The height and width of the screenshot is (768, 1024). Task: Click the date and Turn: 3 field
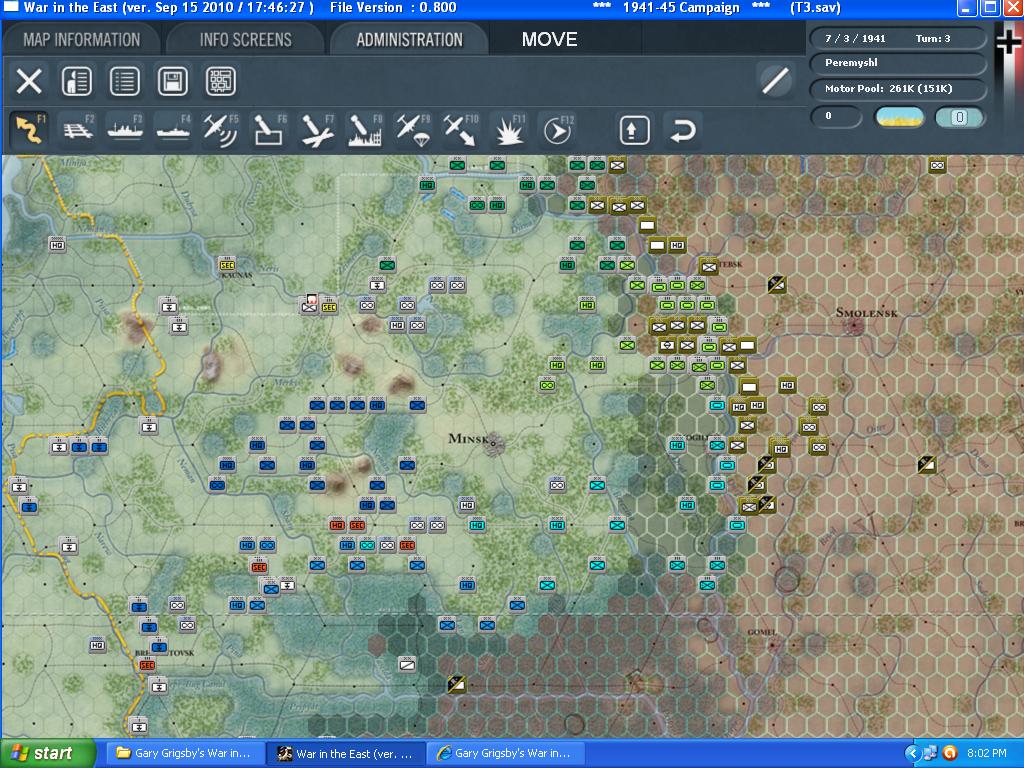pyautogui.click(x=897, y=39)
